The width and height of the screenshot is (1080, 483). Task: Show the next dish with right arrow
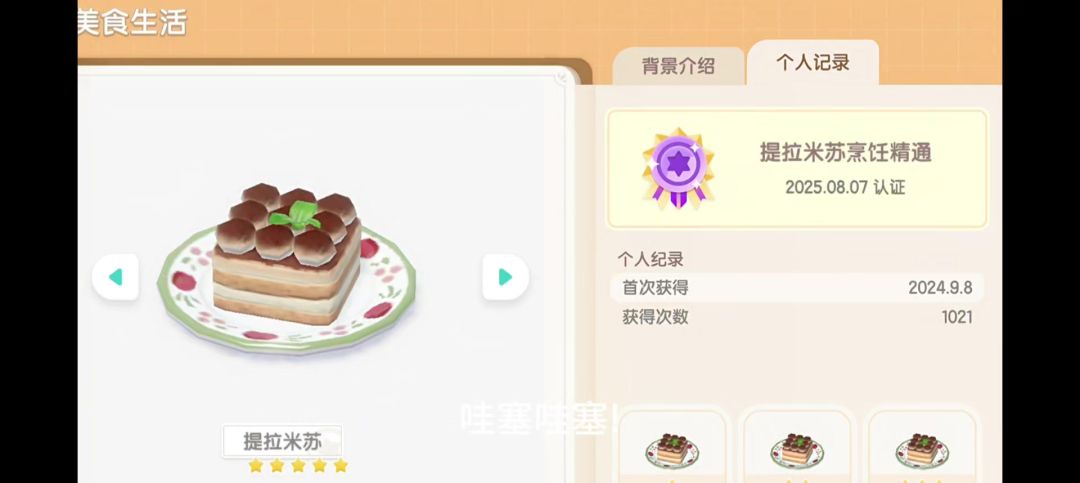506,277
